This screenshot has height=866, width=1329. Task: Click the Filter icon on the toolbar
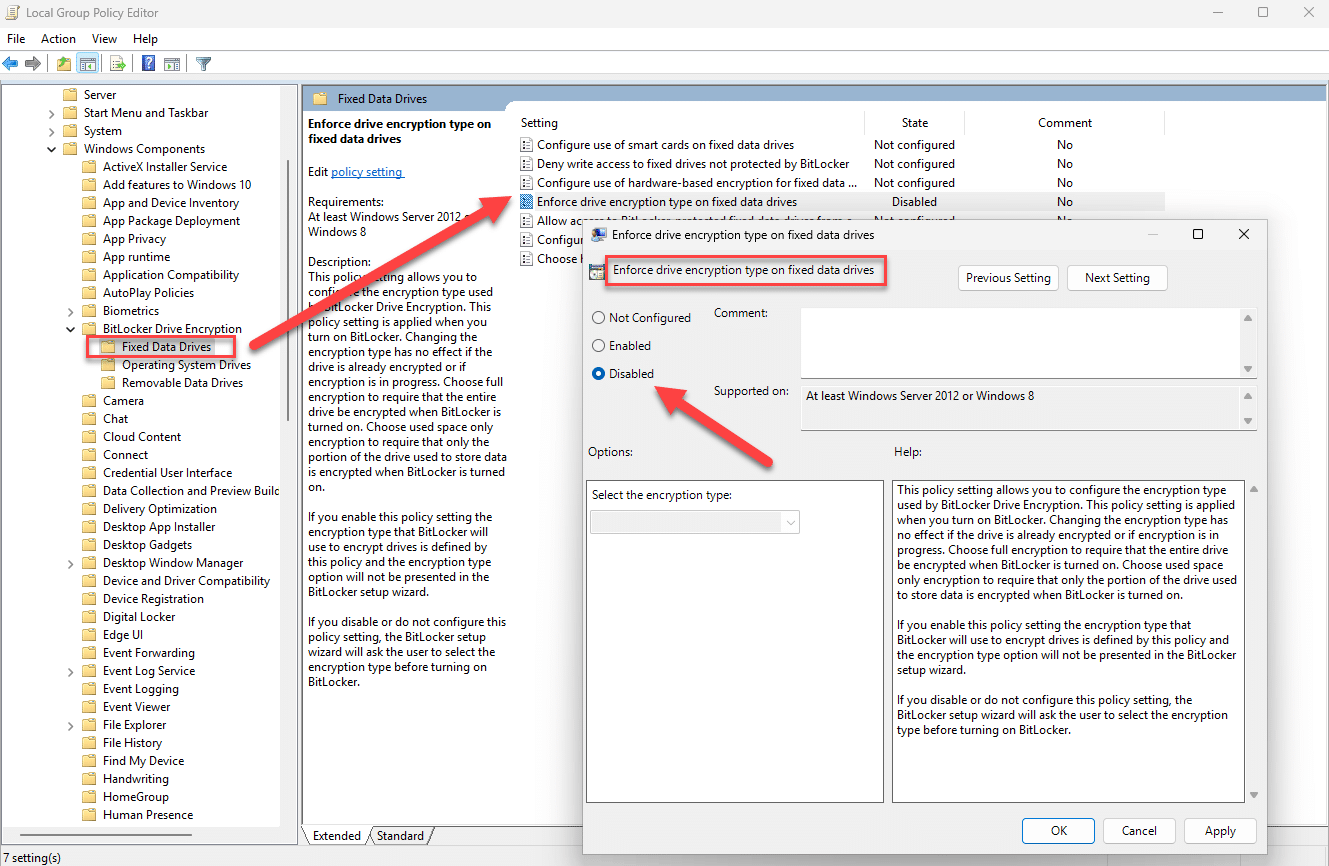coord(203,63)
